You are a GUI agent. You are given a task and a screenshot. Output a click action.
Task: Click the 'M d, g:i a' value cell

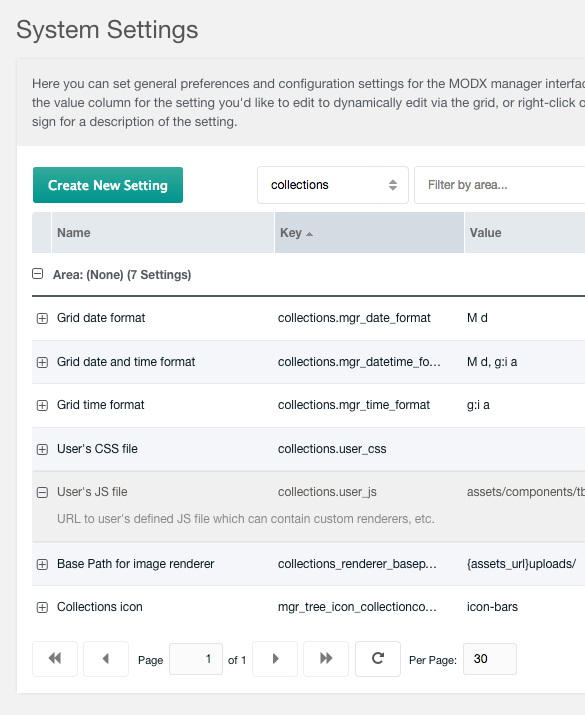[492, 362]
